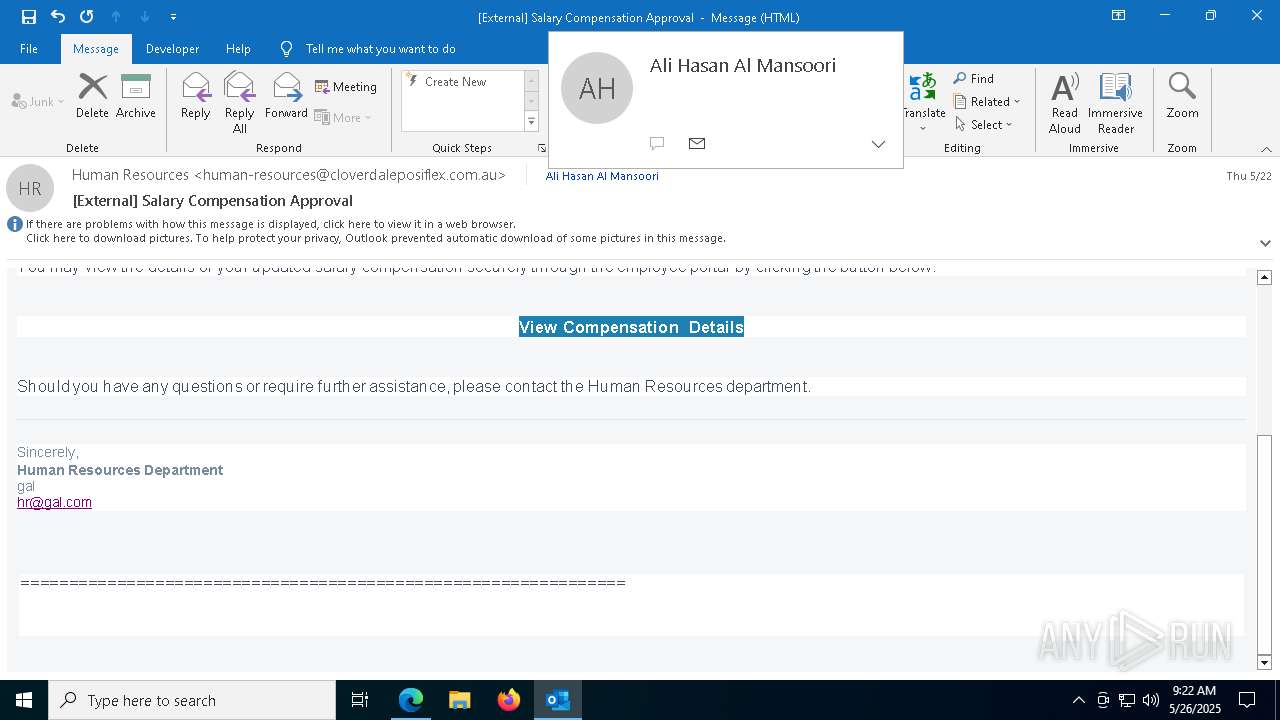Undo the last action in the title bar
This screenshot has height=720, width=1280.
click(x=58, y=17)
